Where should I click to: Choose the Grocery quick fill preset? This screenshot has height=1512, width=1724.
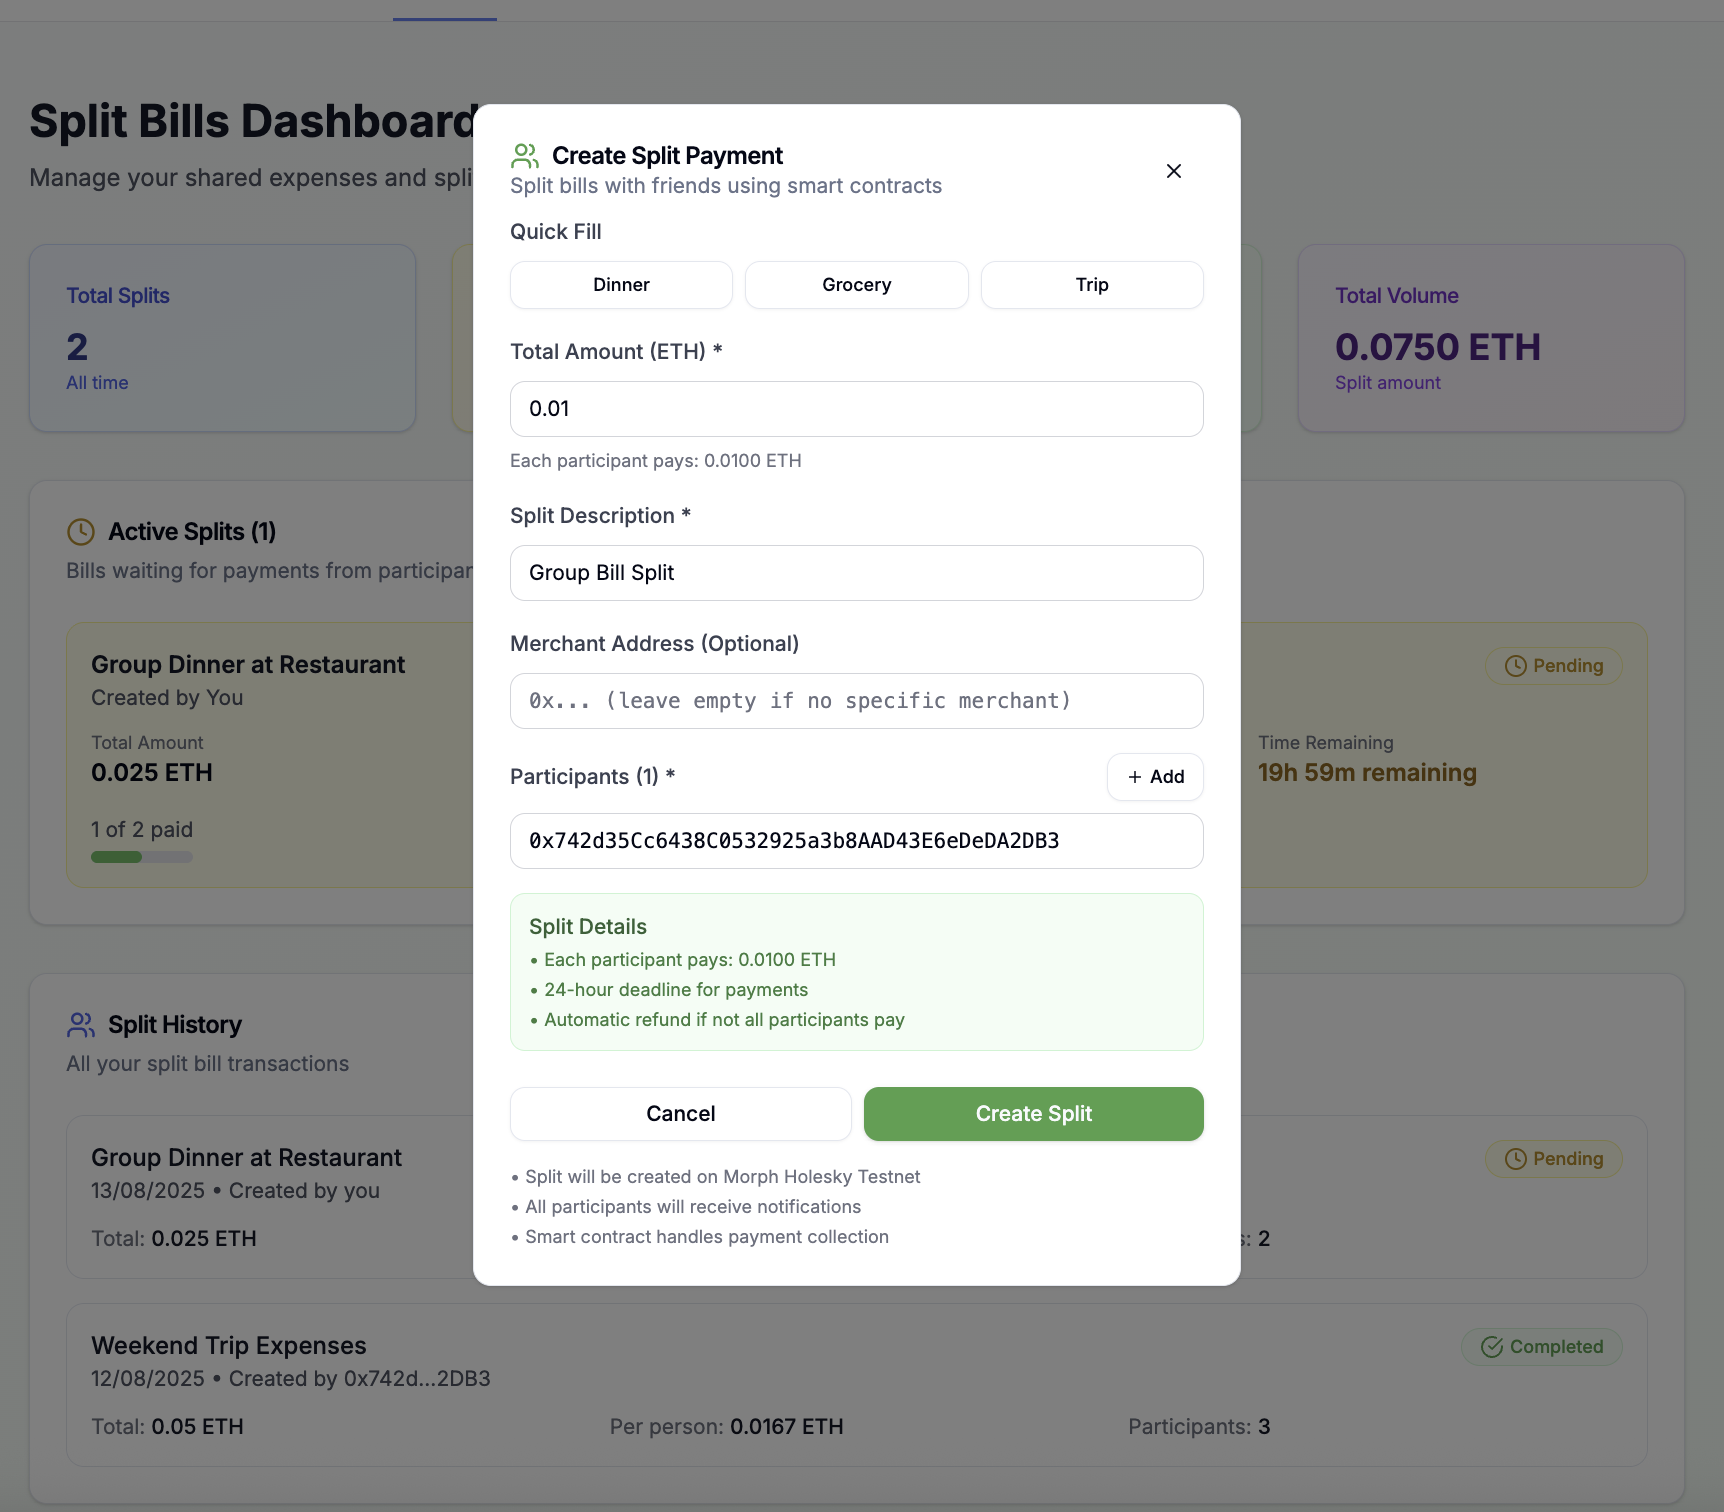(856, 285)
